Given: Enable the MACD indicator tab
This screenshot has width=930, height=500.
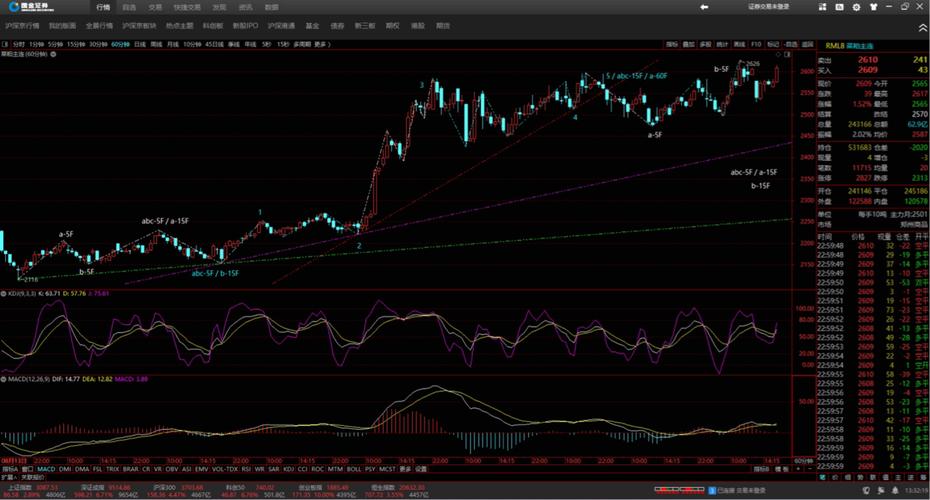Looking at the screenshot, I should click(46, 468).
